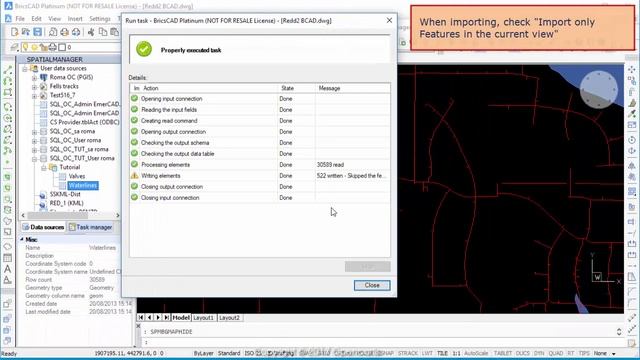The image size is (640, 360).
Task: Jump to last layout tab arrow
Action: [167, 317]
